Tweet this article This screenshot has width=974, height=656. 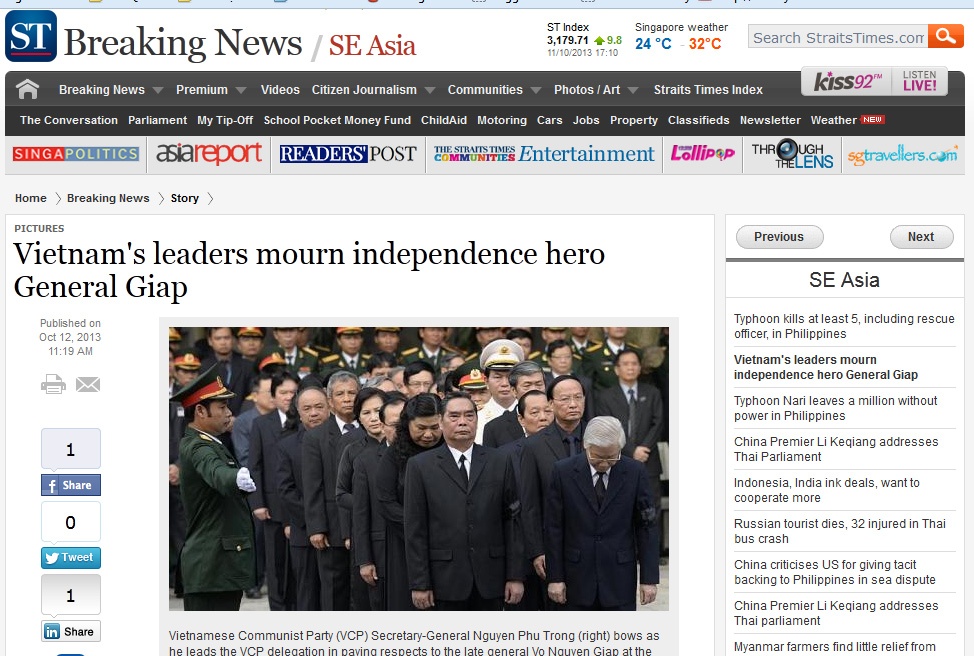click(71, 557)
